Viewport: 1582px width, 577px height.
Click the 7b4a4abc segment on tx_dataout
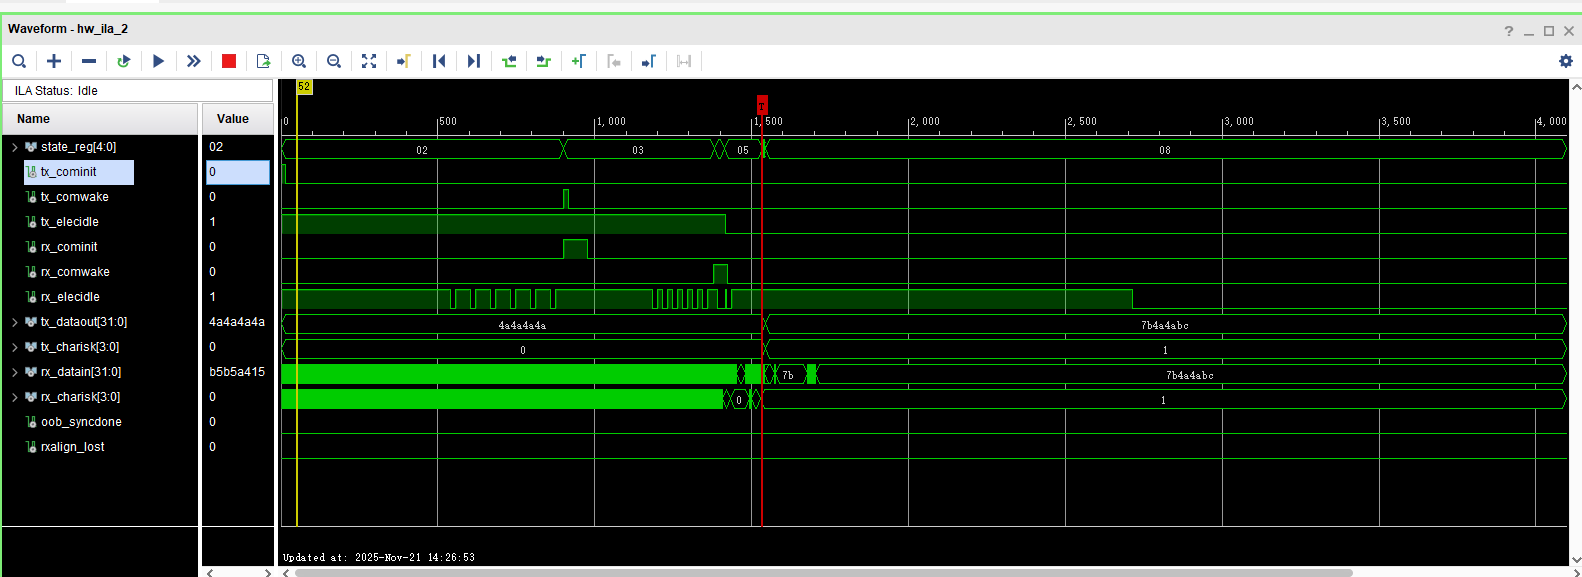pyautogui.click(x=1165, y=325)
